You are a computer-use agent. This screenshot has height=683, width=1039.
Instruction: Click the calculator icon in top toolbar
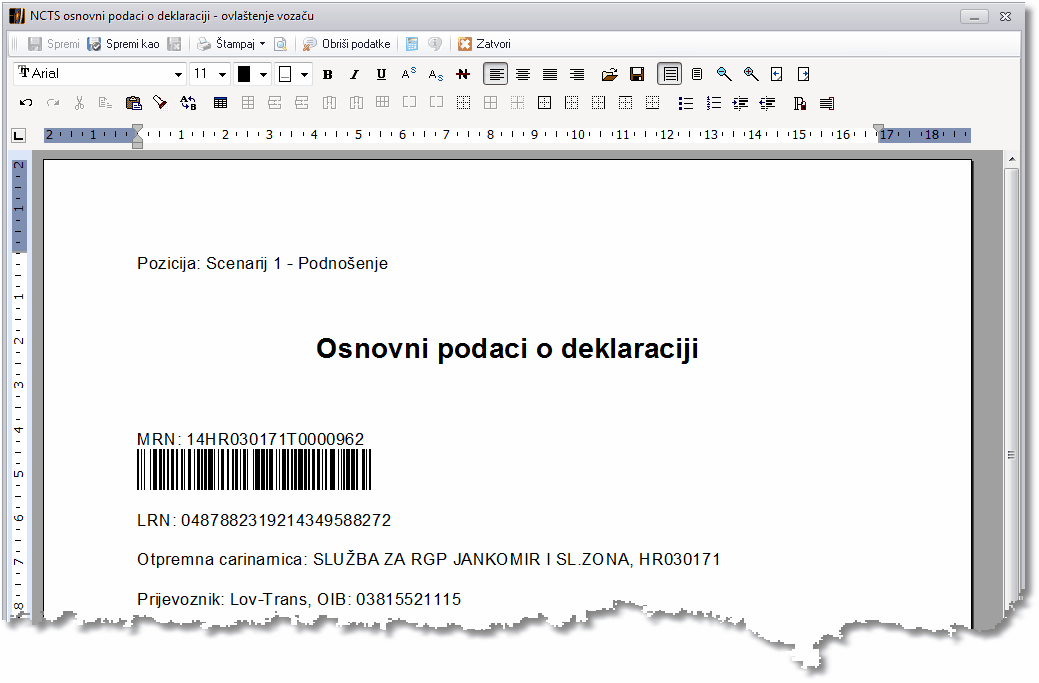tap(411, 44)
